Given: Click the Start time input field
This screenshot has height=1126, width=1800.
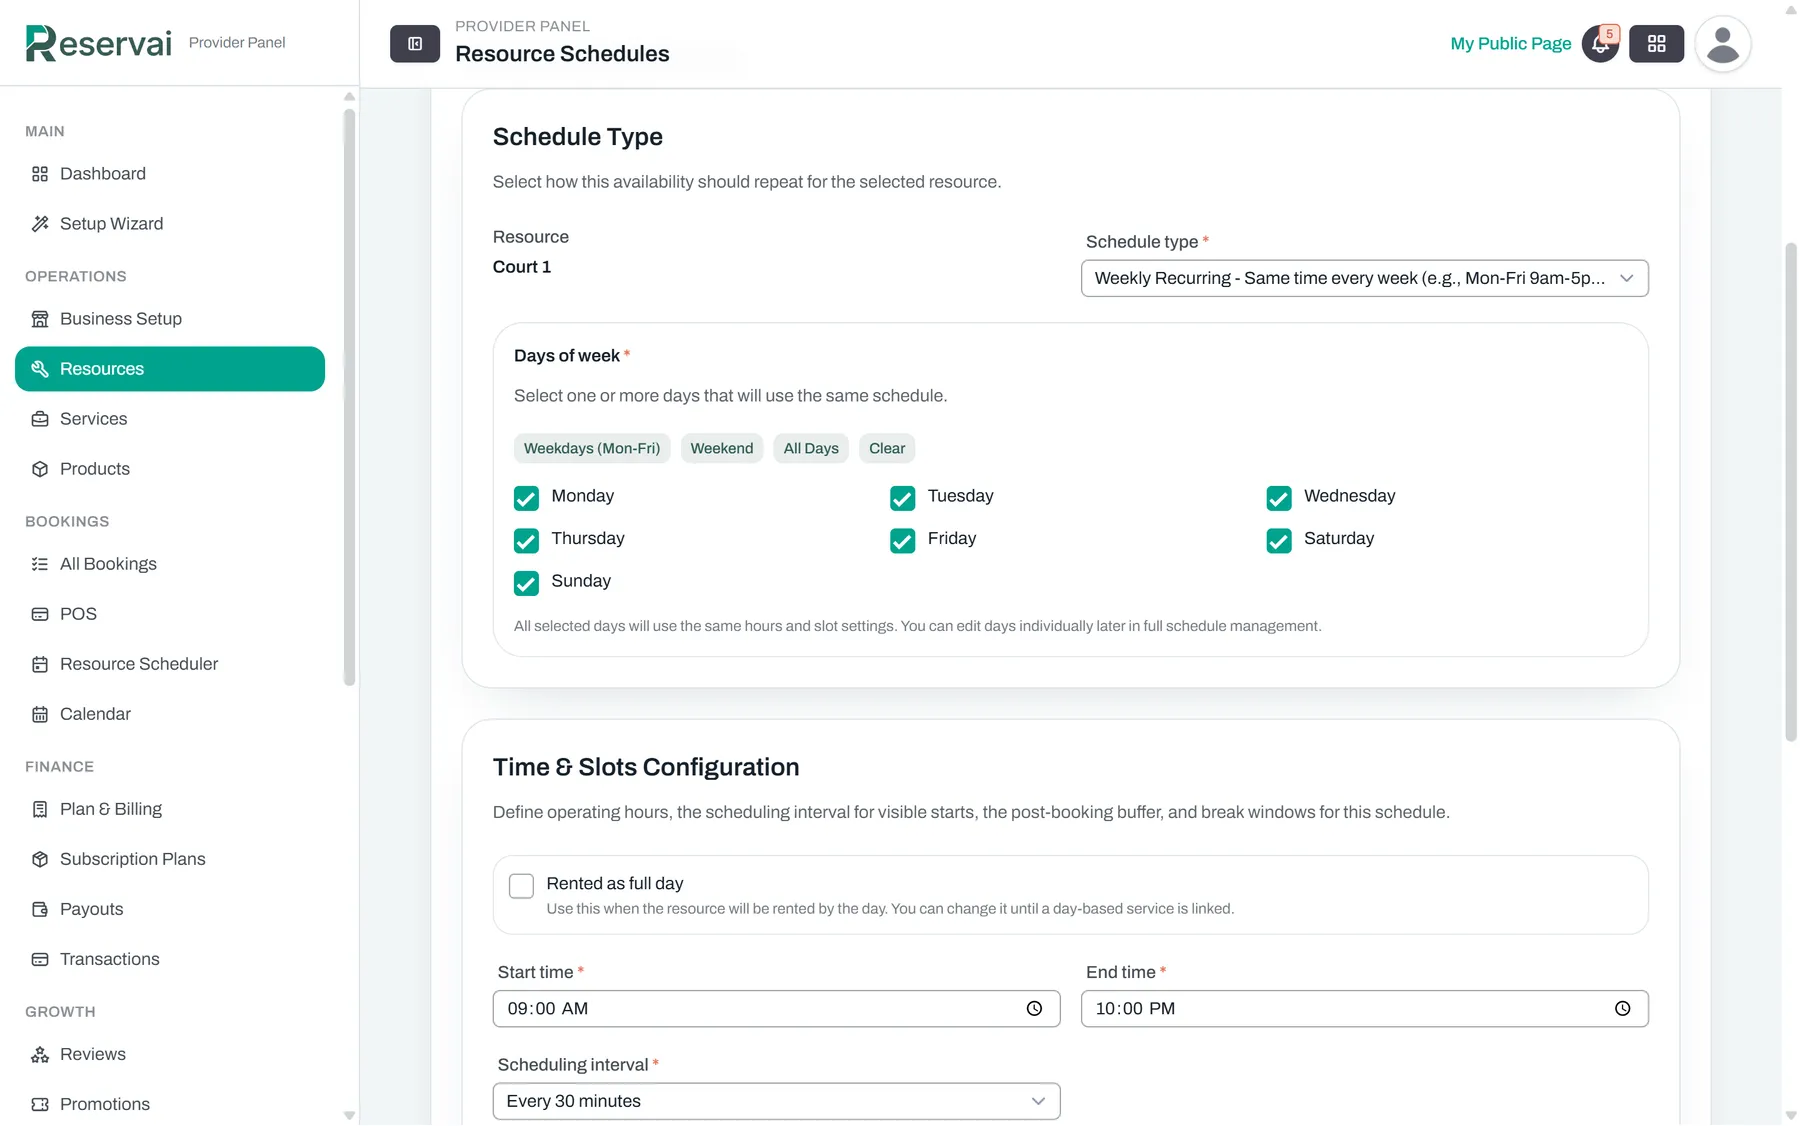Looking at the screenshot, I should pyautogui.click(x=776, y=1009).
